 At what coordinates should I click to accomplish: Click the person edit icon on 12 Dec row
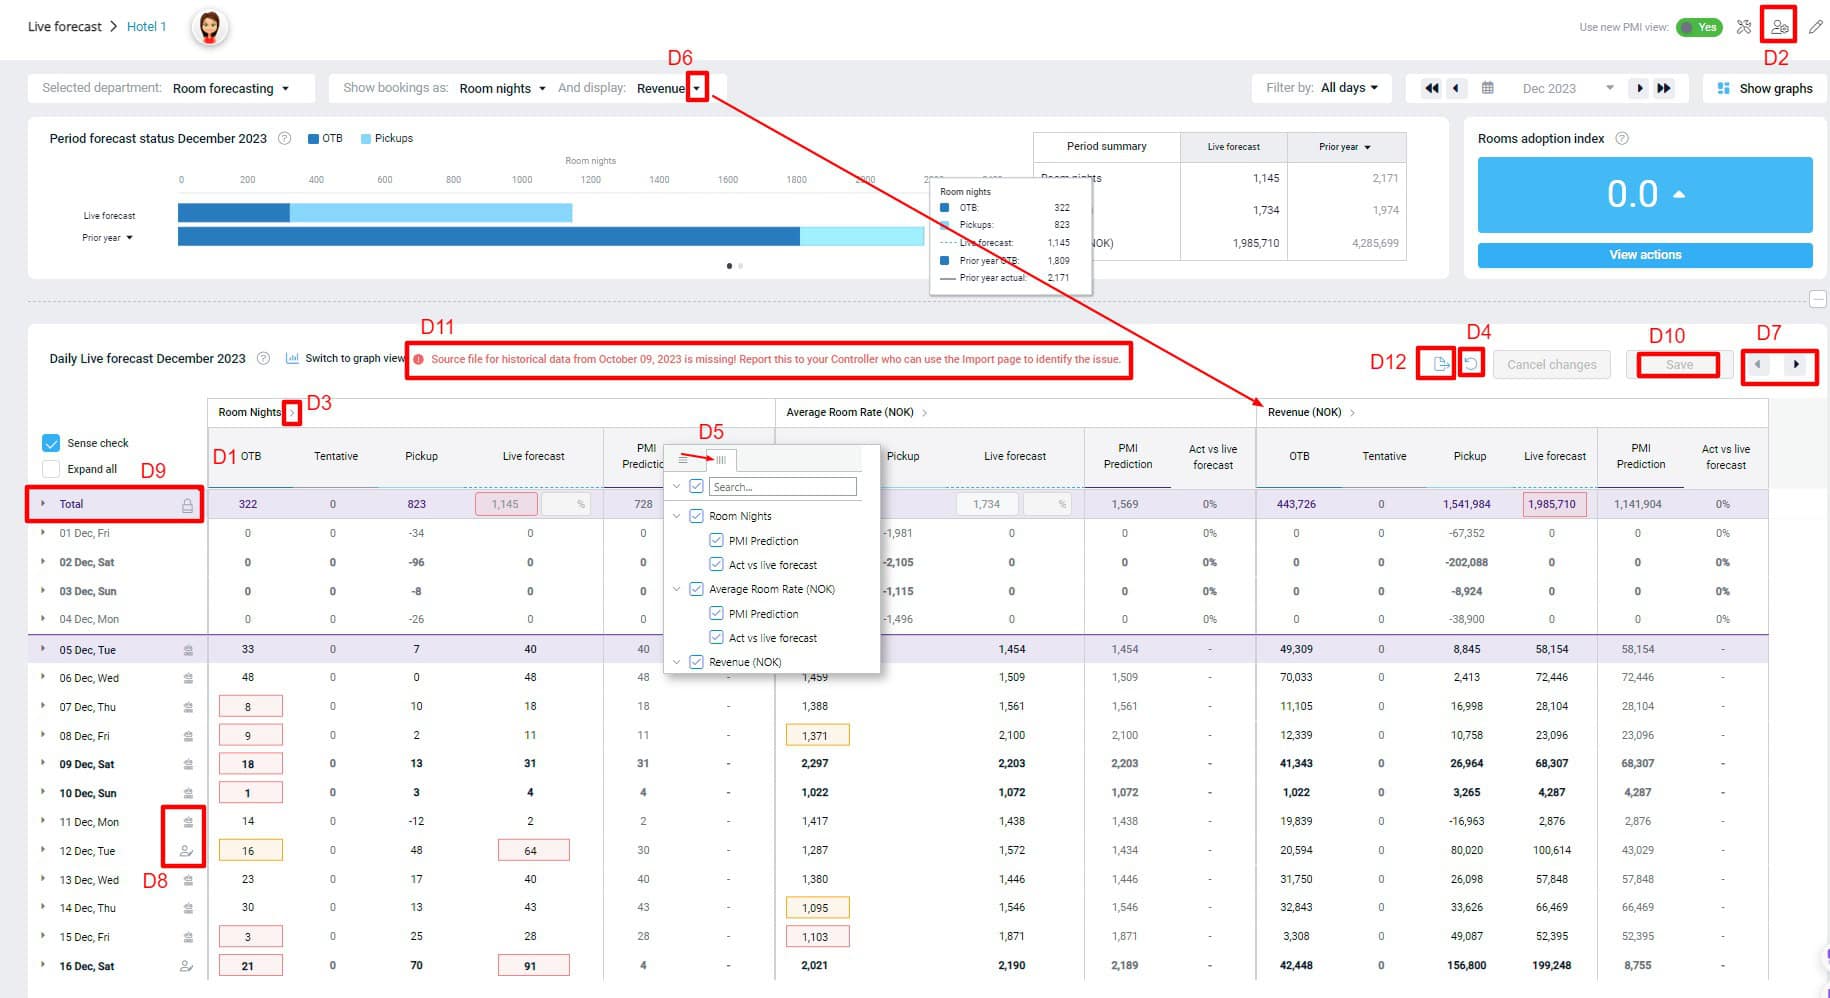[x=186, y=850]
